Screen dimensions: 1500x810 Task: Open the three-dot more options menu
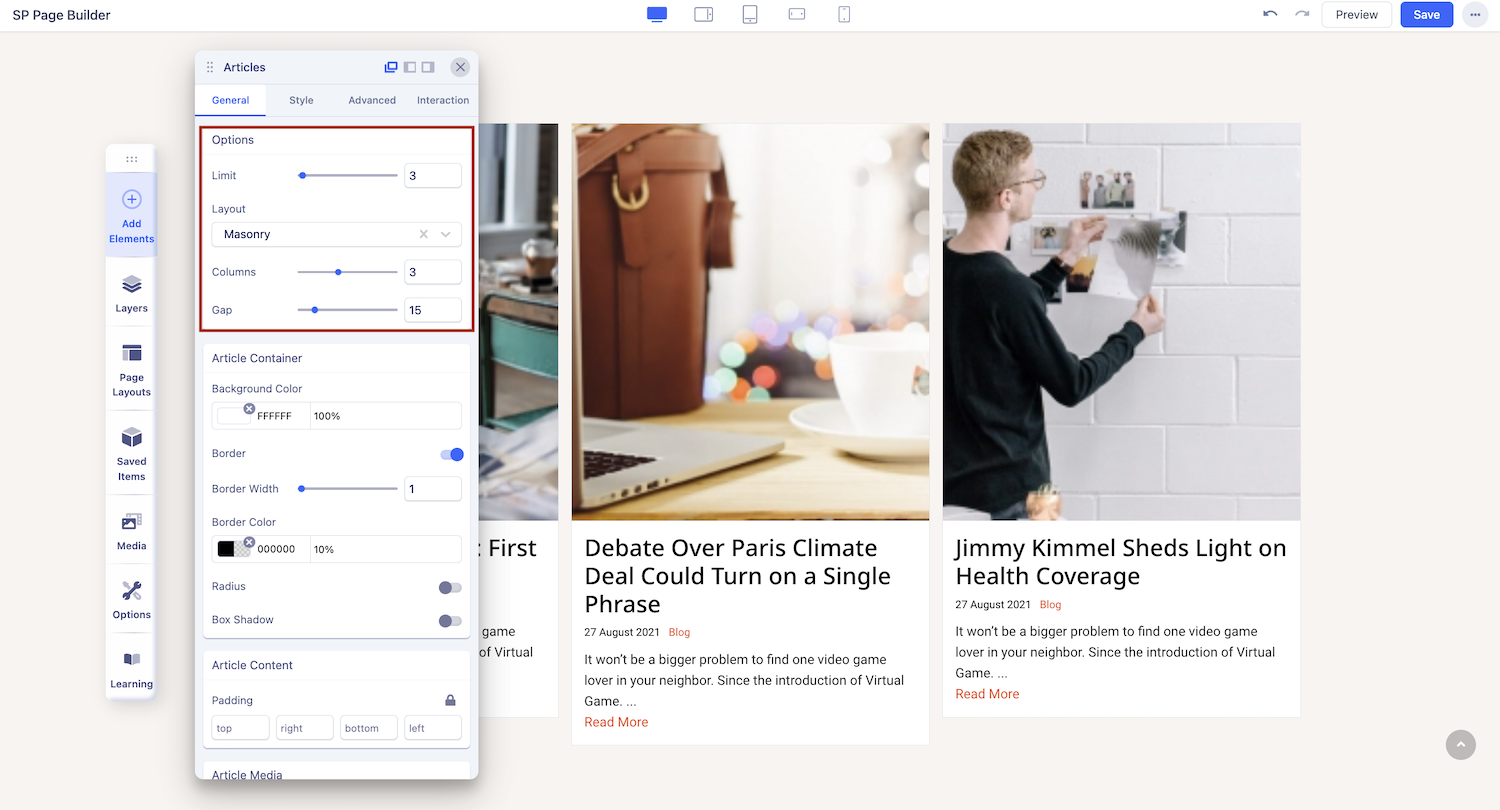(x=1475, y=15)
